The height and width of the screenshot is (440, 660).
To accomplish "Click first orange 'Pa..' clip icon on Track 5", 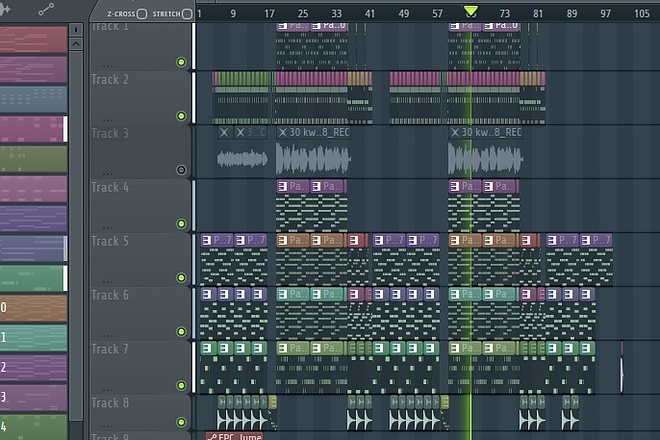I will [x=282, y=240].
